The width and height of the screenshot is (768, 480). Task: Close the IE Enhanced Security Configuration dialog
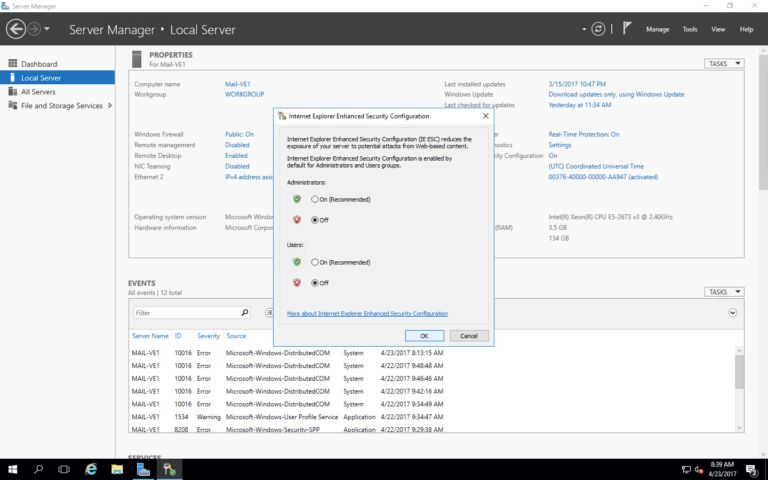click(x=485, y=116)
